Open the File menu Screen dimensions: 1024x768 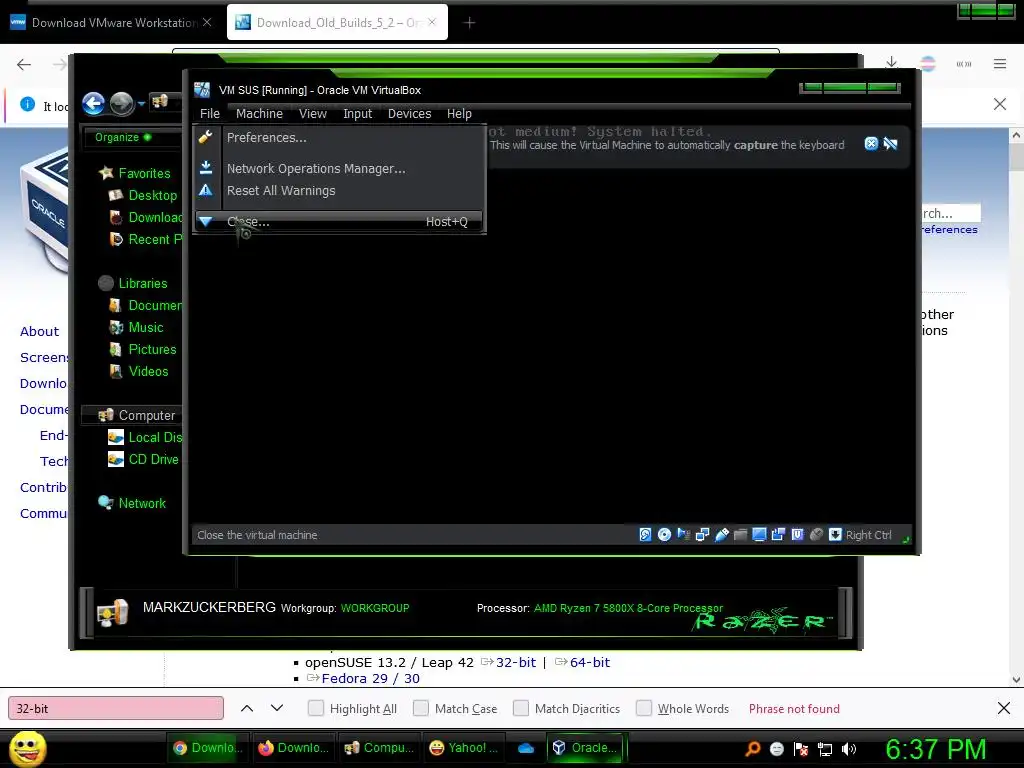210,114
